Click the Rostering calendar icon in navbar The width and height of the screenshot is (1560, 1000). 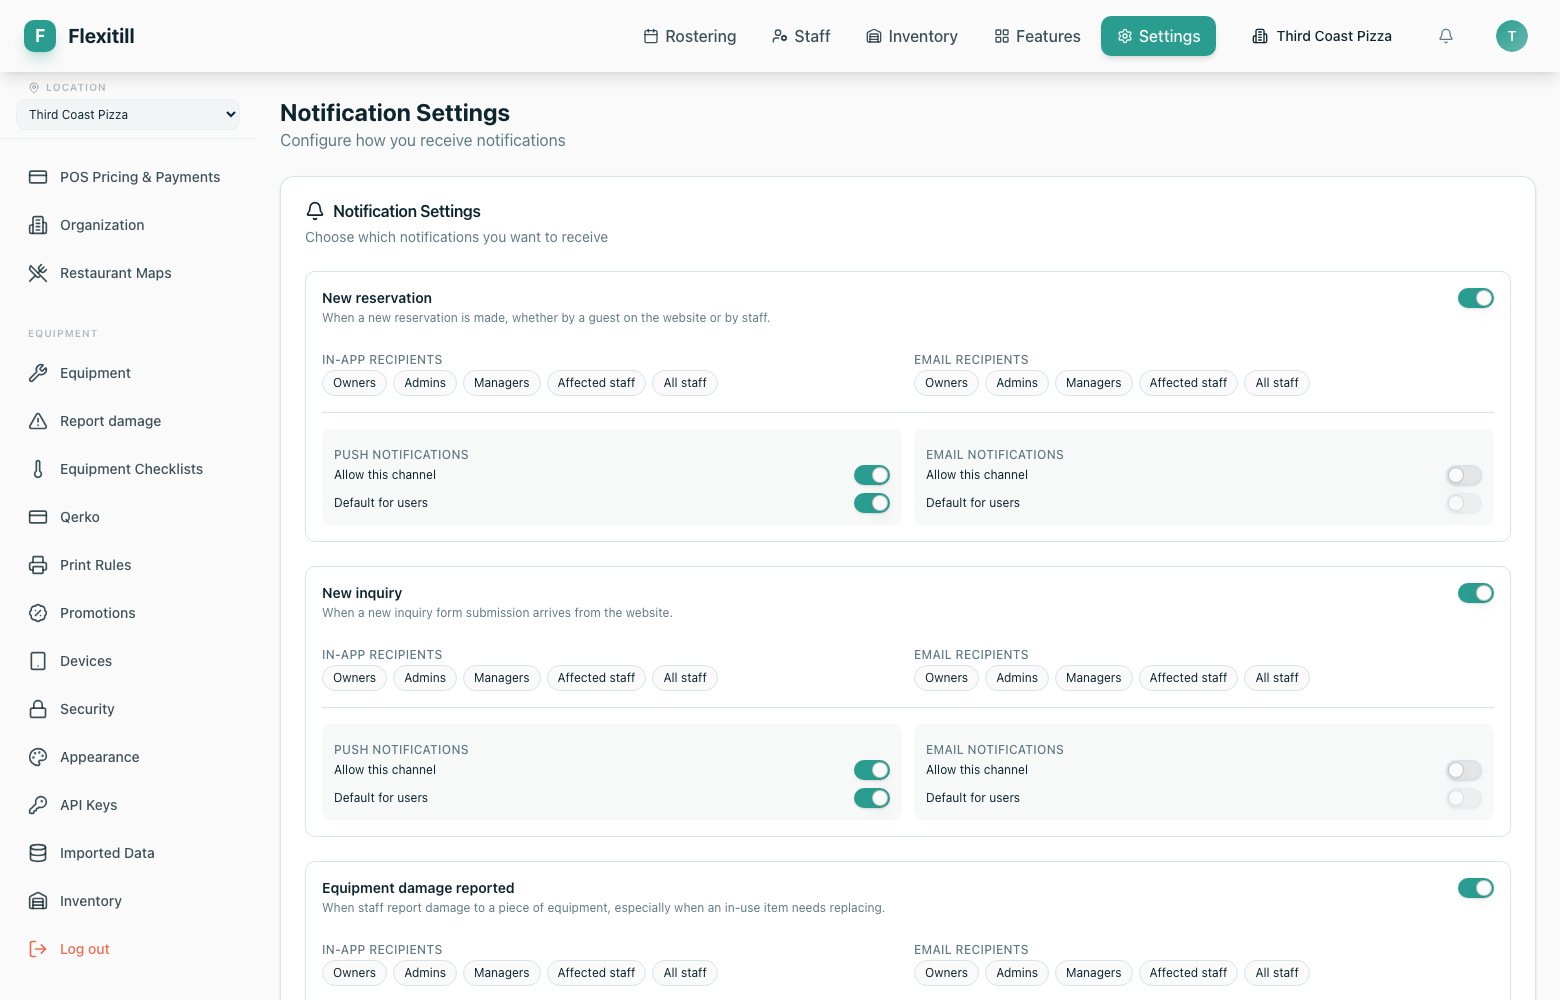point(651,36)
